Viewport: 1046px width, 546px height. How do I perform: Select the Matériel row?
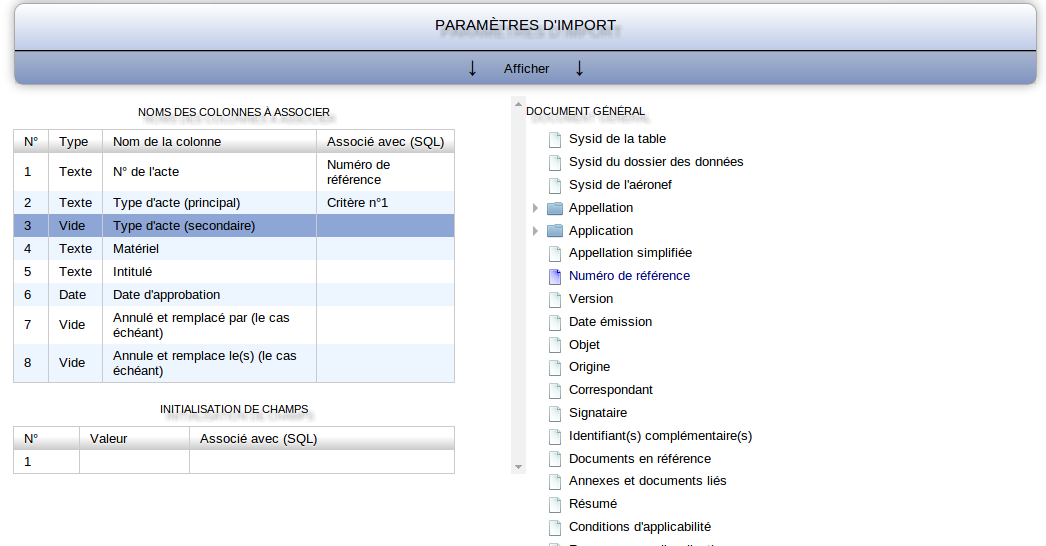click(233, 249)
